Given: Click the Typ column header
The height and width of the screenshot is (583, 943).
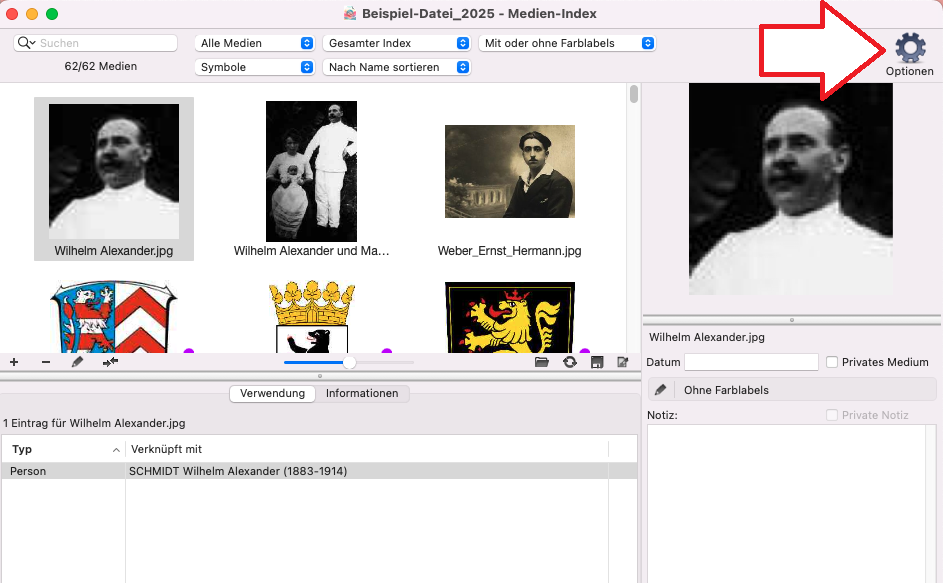Looking at the screenshot, I should pyautogui.click(x=62, y=450).
